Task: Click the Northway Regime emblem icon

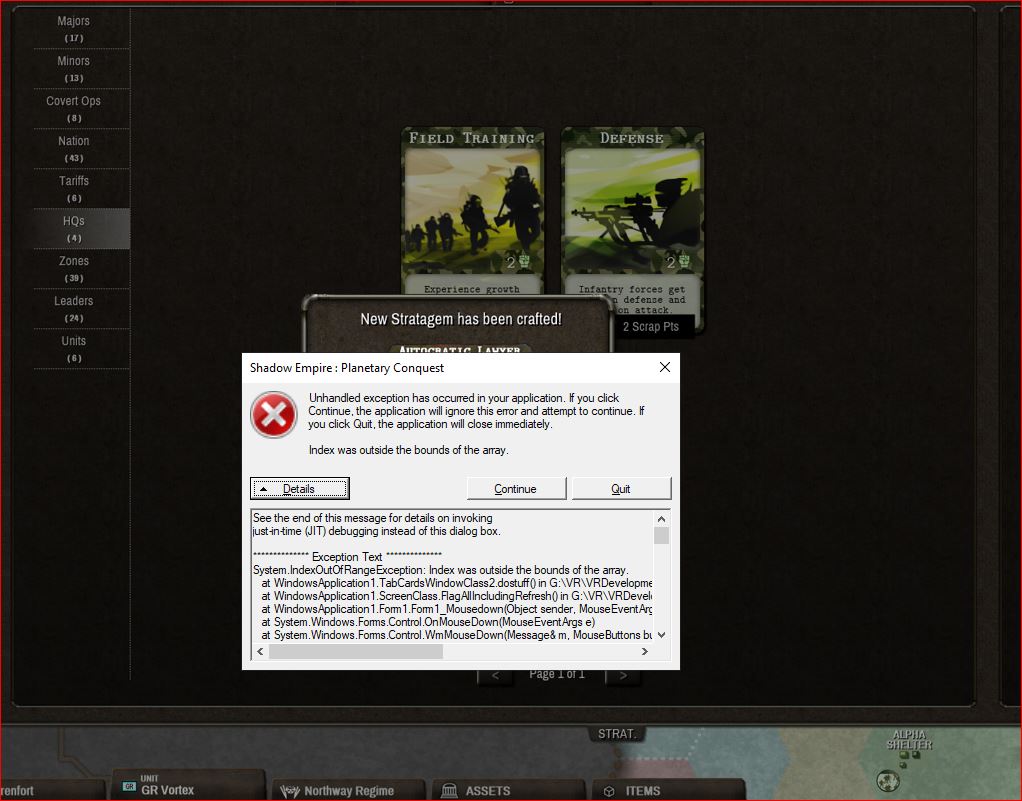Action: (289, 791)
